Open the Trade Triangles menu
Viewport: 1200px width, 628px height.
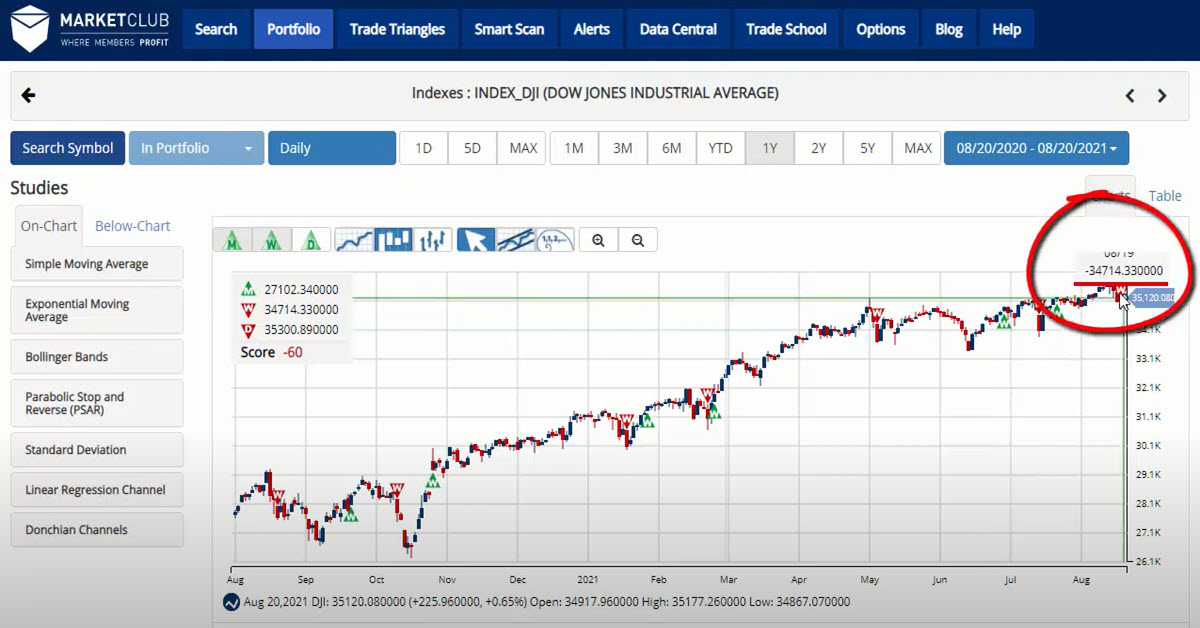point(396,29)
